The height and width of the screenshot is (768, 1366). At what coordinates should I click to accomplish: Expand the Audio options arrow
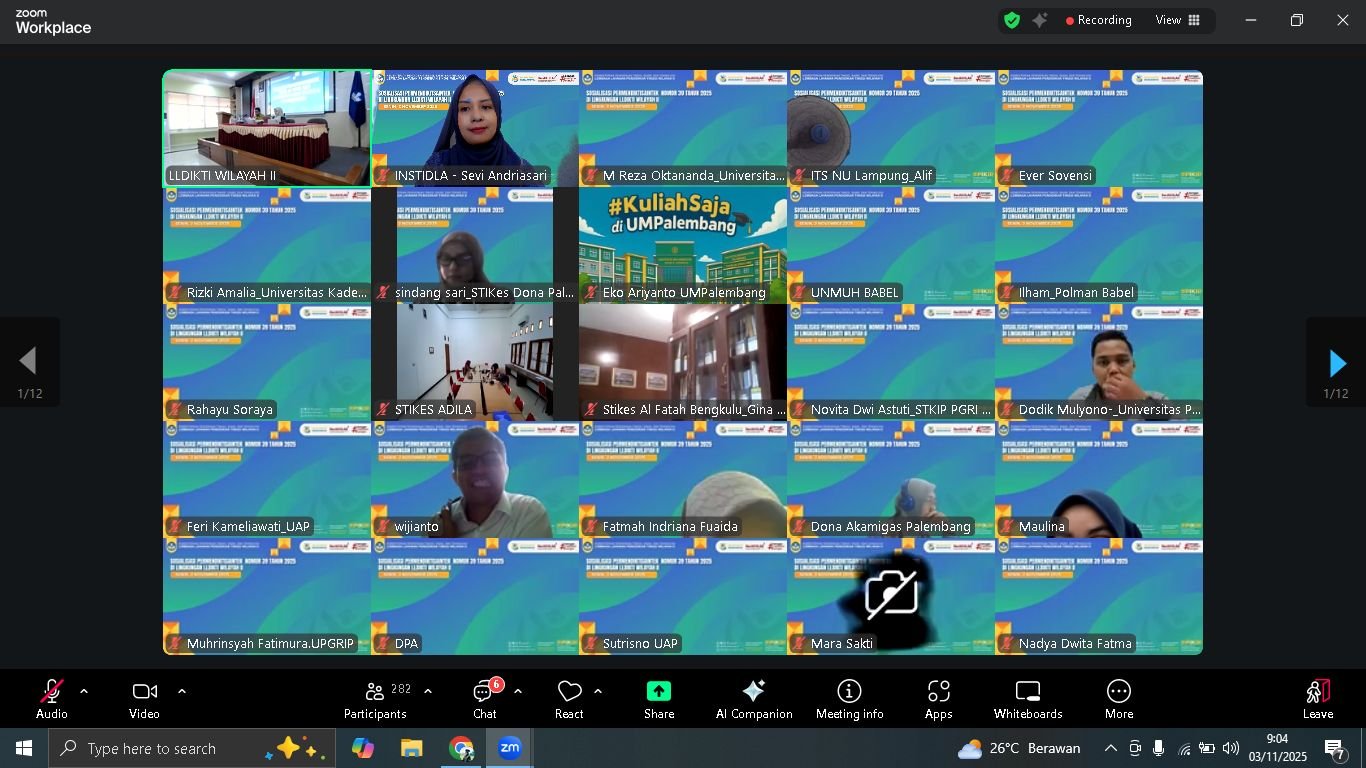pyautogui.click(x=84, y=691)
